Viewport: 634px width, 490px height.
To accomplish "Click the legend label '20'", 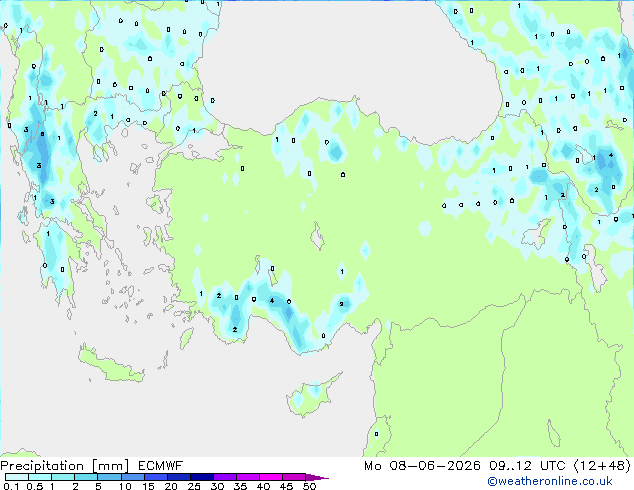I will 171,486.
